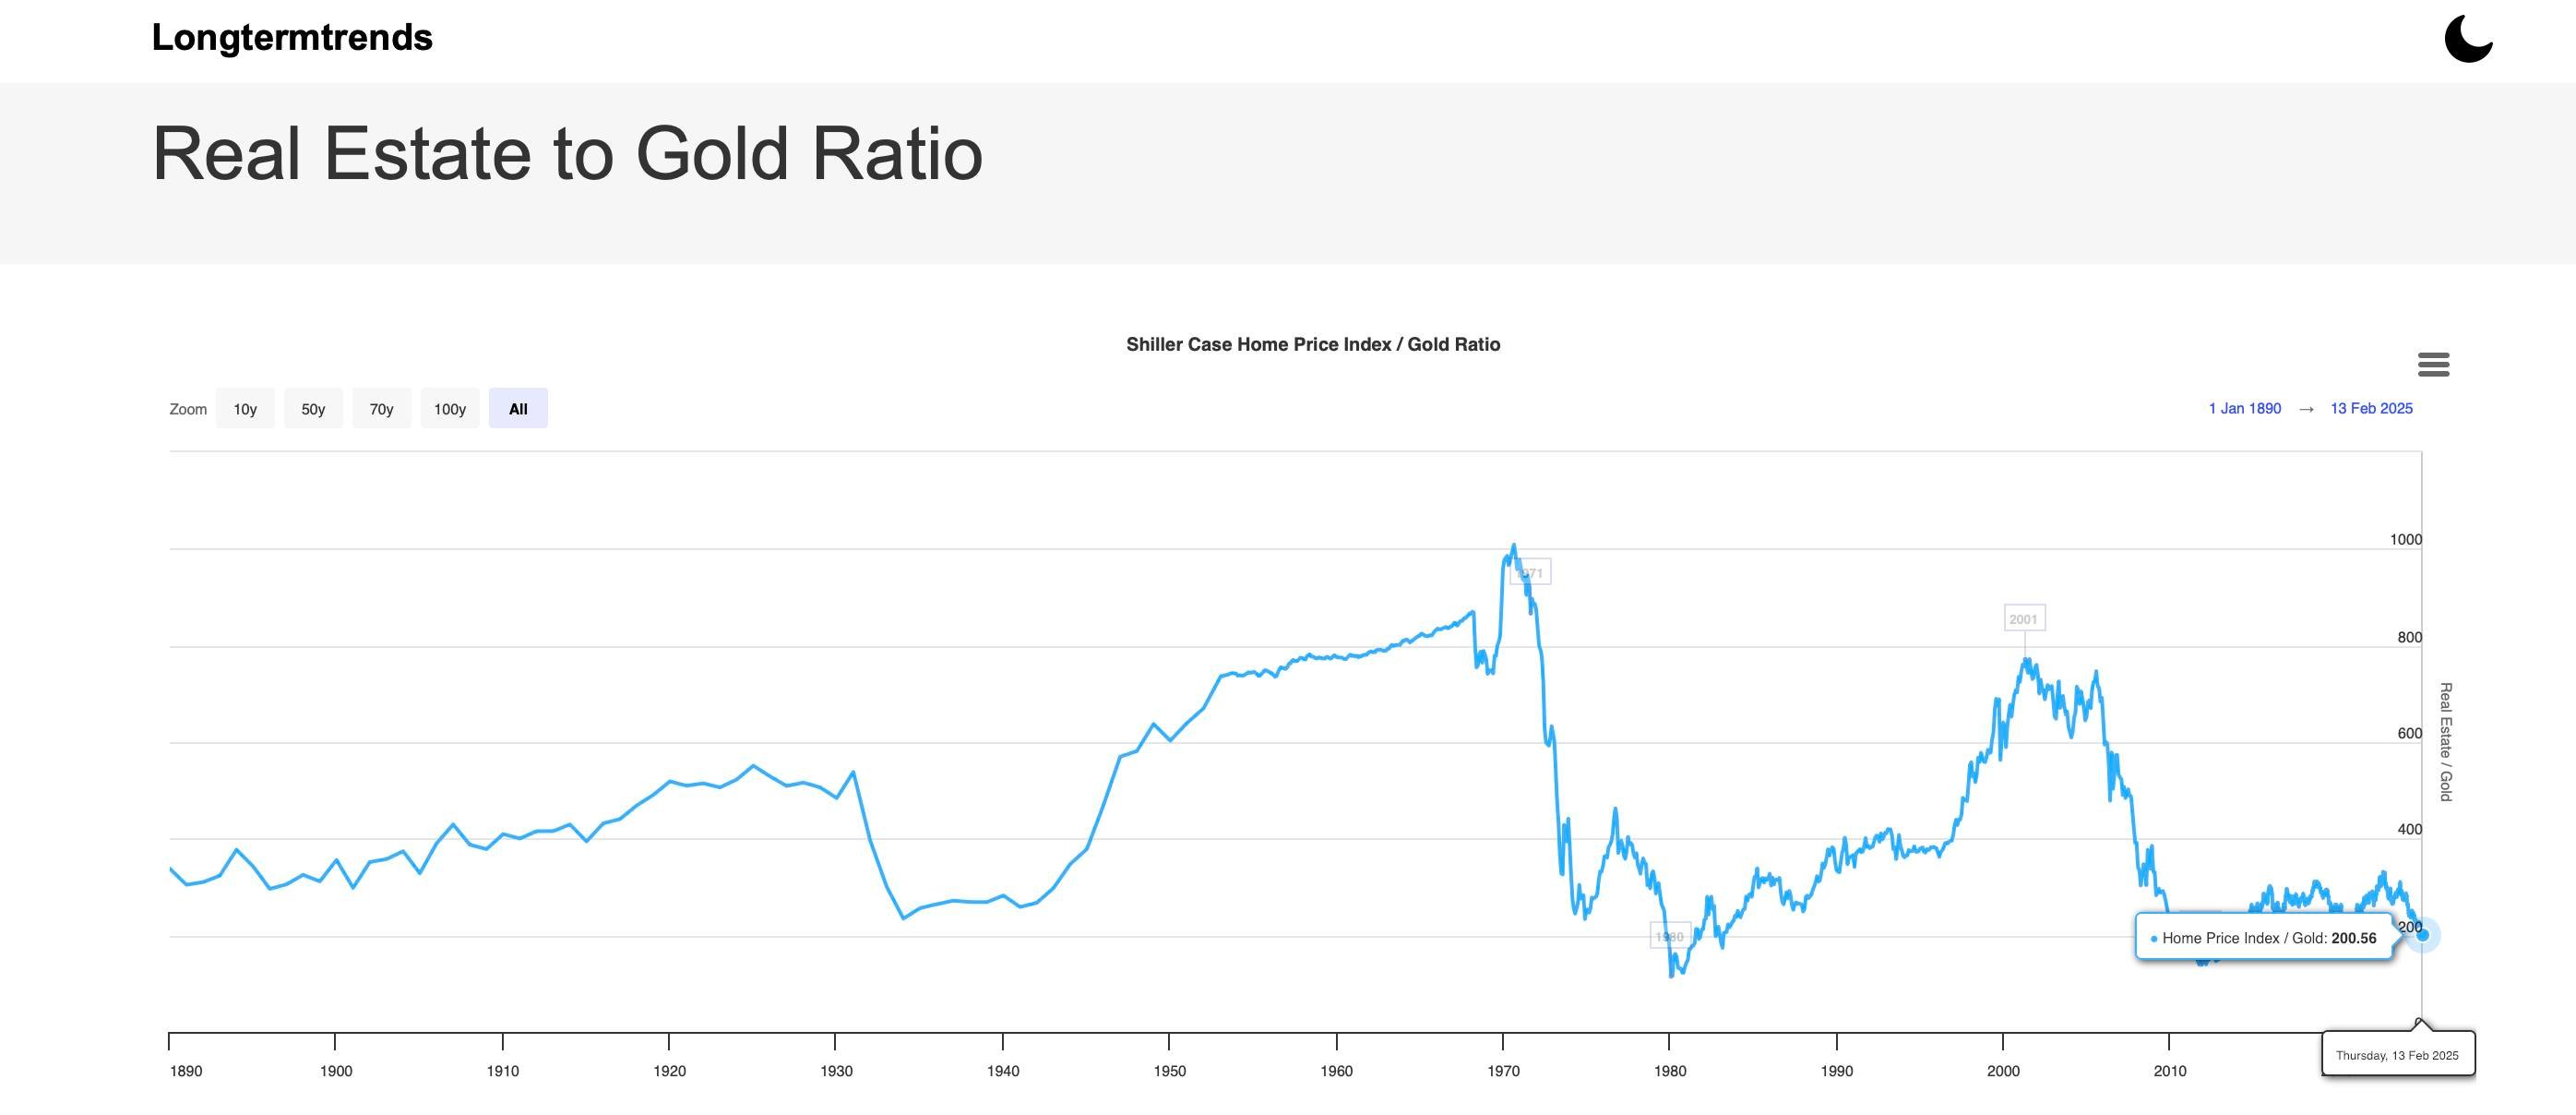Click the Real Estate to Gold Ratio heading
This screenshot has height=1115, width=2576.
tap(567, 154)
